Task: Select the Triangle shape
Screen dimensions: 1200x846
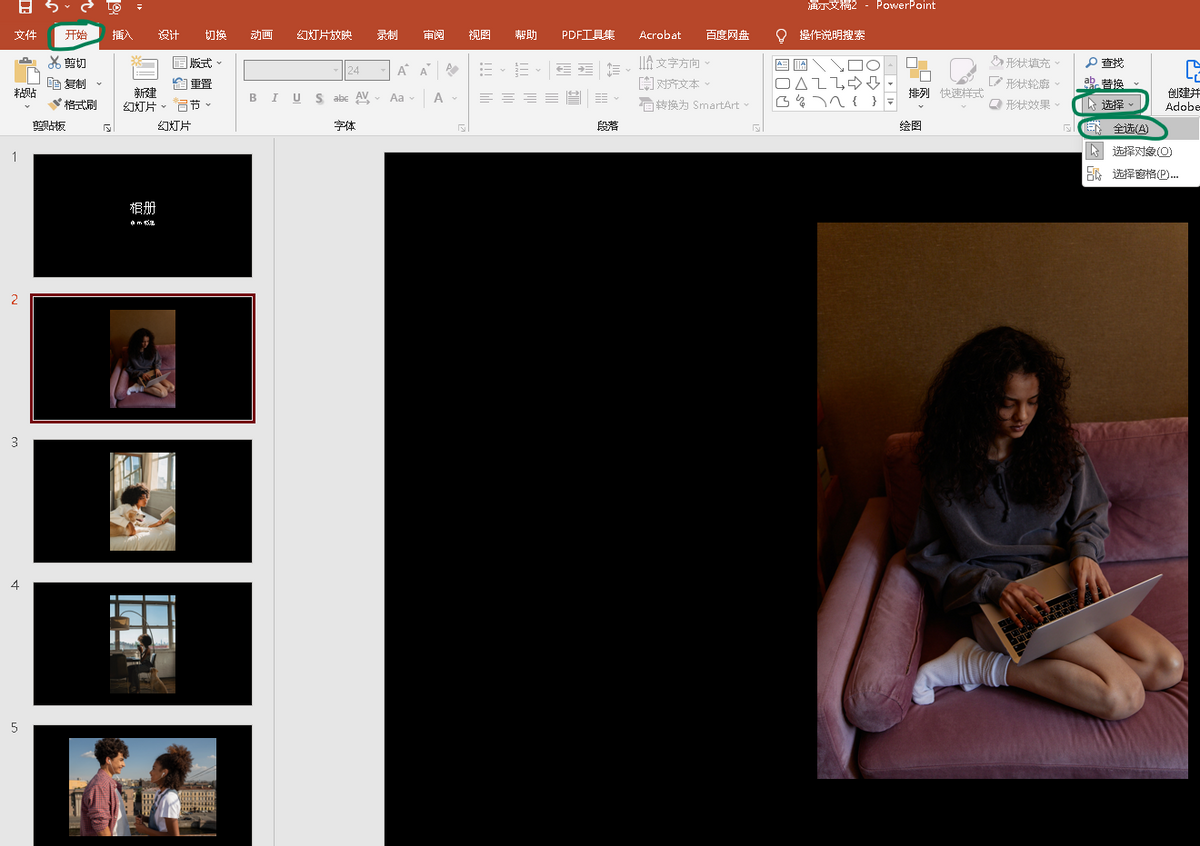Action: click(x=801, y=83)
